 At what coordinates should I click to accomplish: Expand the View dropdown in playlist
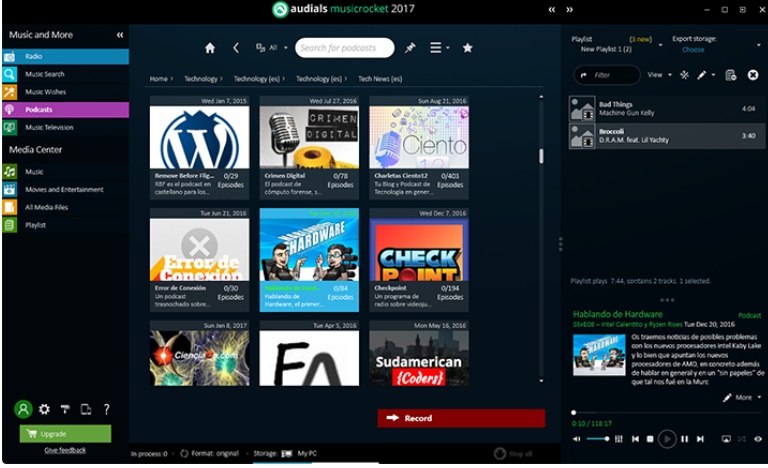[x=658, y=75]
